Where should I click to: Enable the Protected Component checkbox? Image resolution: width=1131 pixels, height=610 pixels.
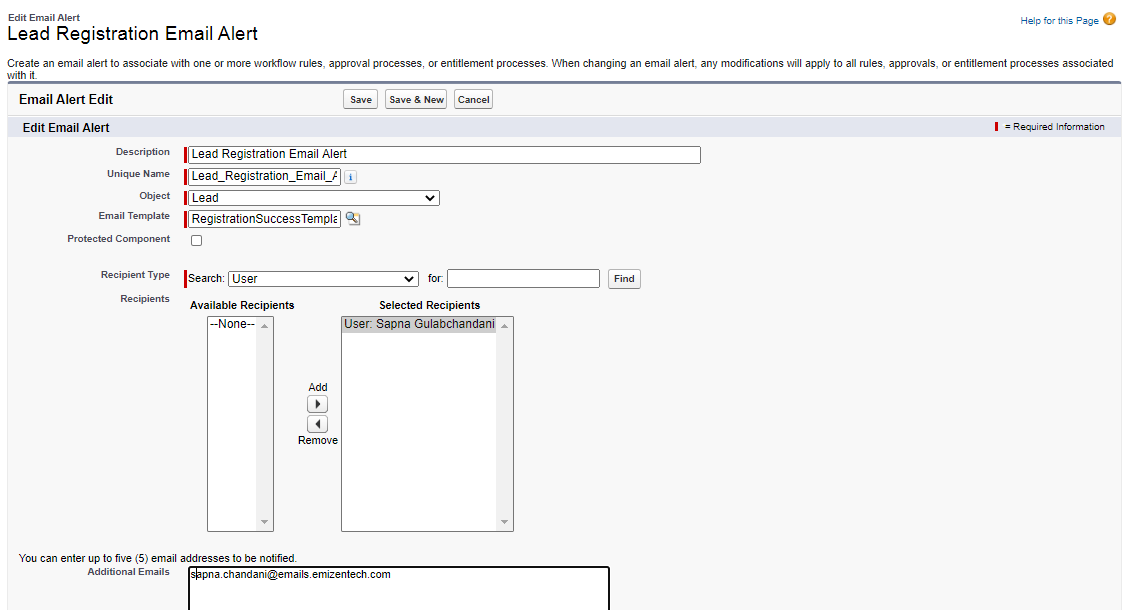coord(196,240)
